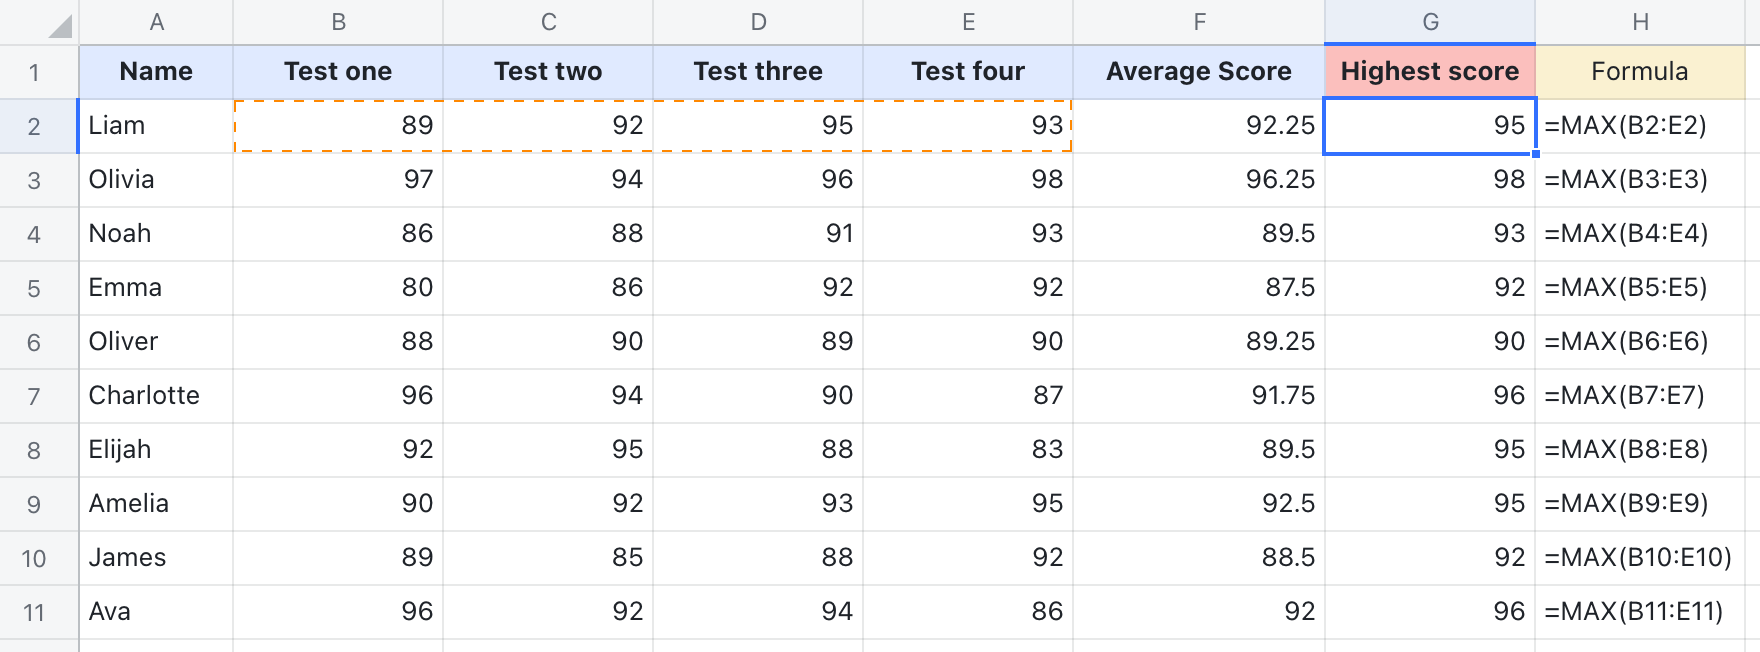Select row number 5
Viewport: 1760px width, 652px height.
tap(38, 287)
